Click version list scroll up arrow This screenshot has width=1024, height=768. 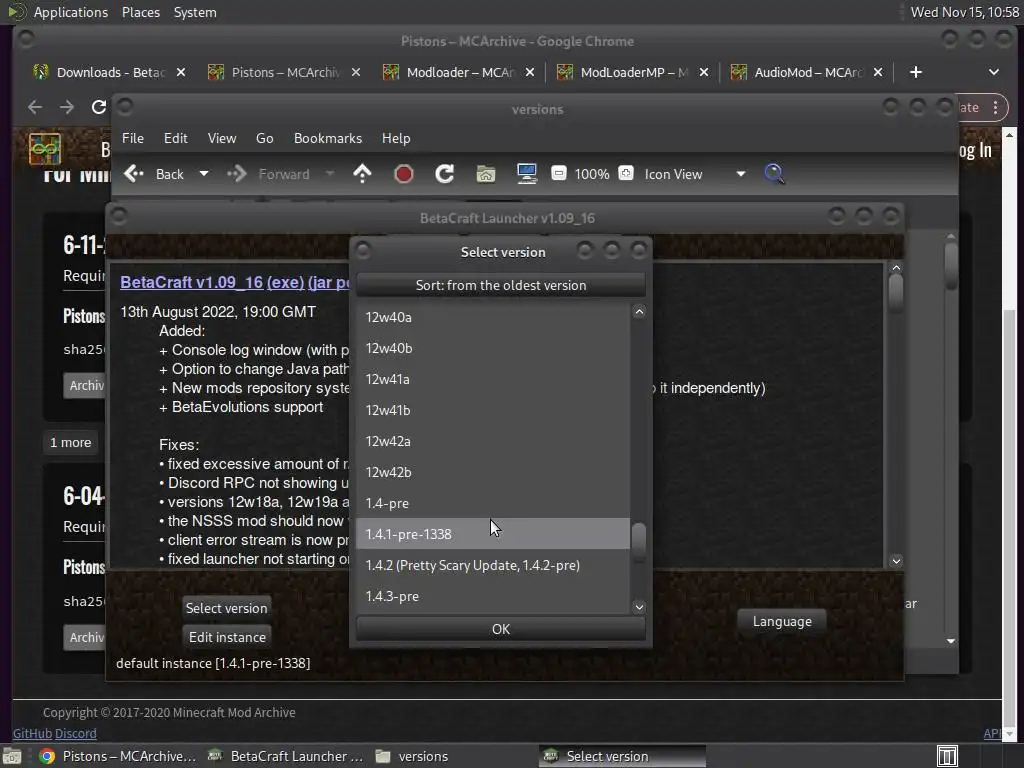(x=639, y=312)
